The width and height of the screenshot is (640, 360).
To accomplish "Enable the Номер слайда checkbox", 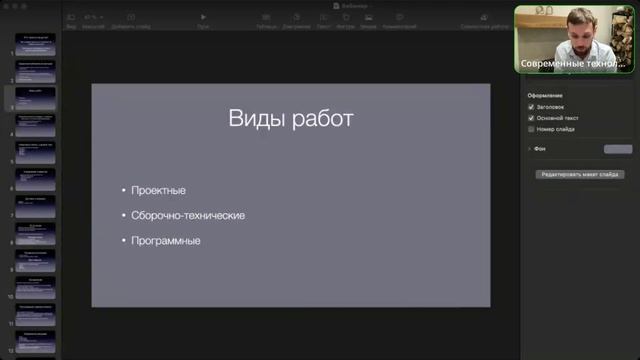I will pos(531,129).
